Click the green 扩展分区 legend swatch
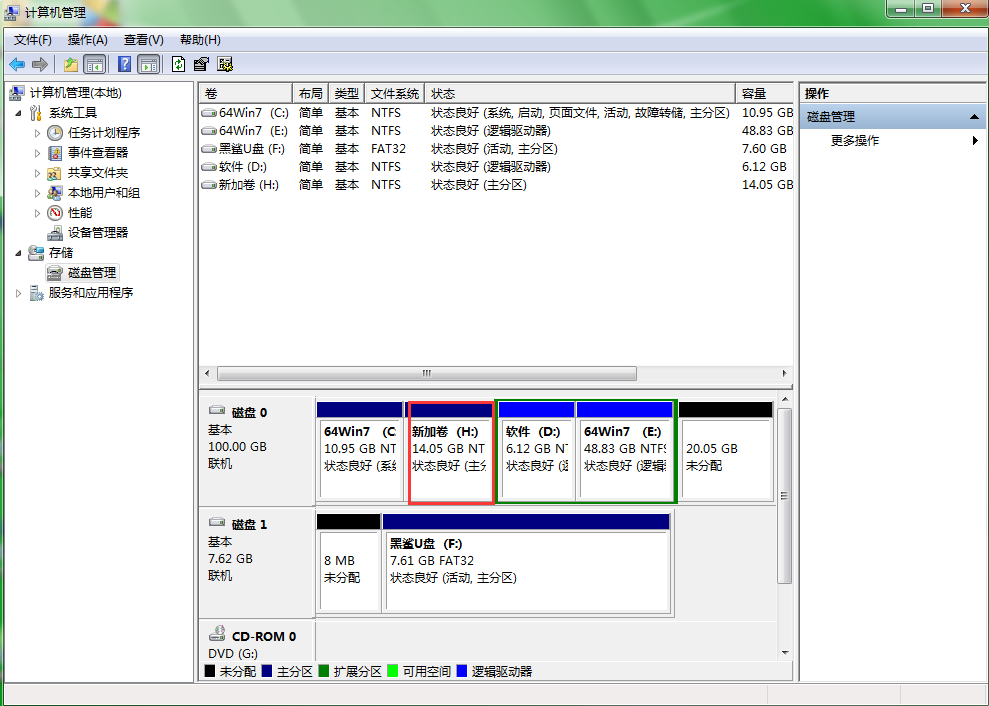The height and width of the screenshot is (706, 989). pyautogui.click(x=324, y=672)
